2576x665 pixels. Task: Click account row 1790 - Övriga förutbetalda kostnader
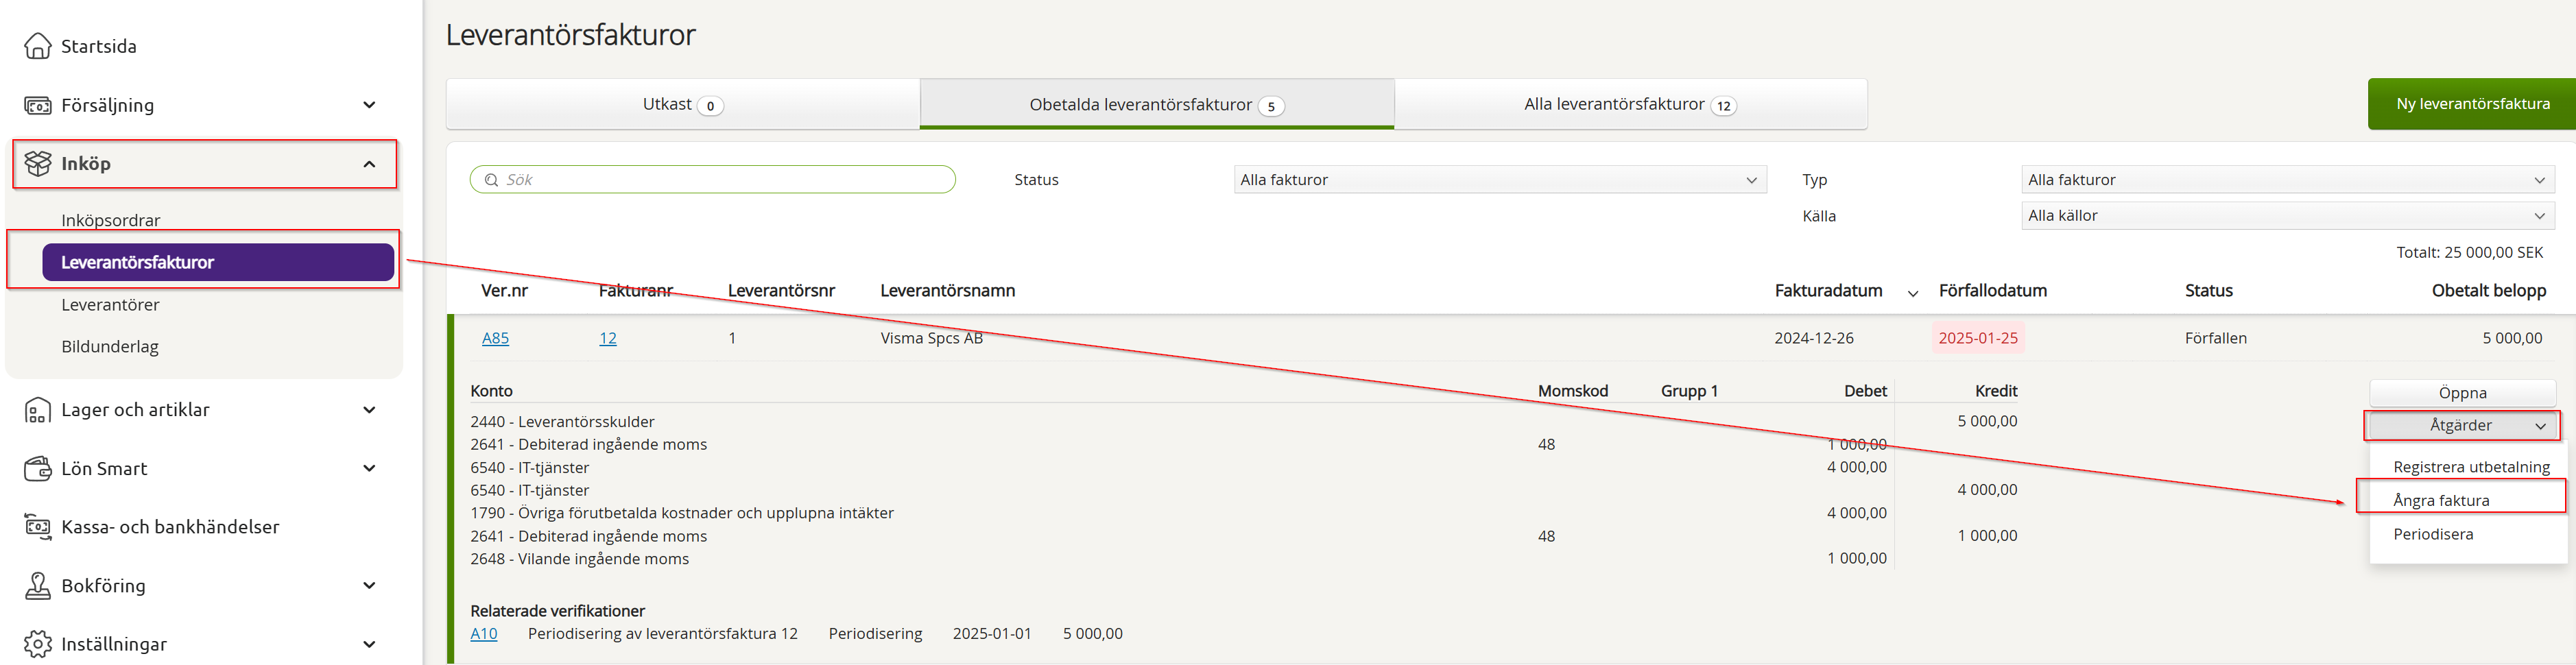click(682, 513)
